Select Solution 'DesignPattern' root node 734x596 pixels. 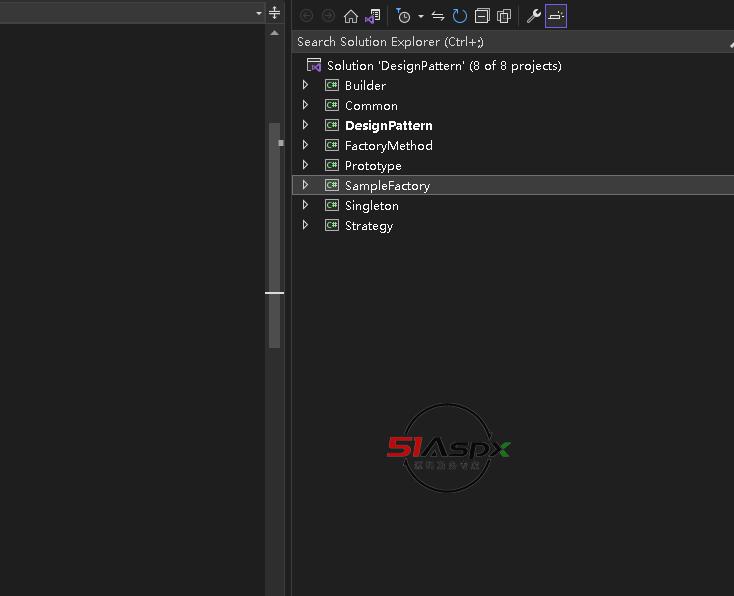click(x=444, y=66)
